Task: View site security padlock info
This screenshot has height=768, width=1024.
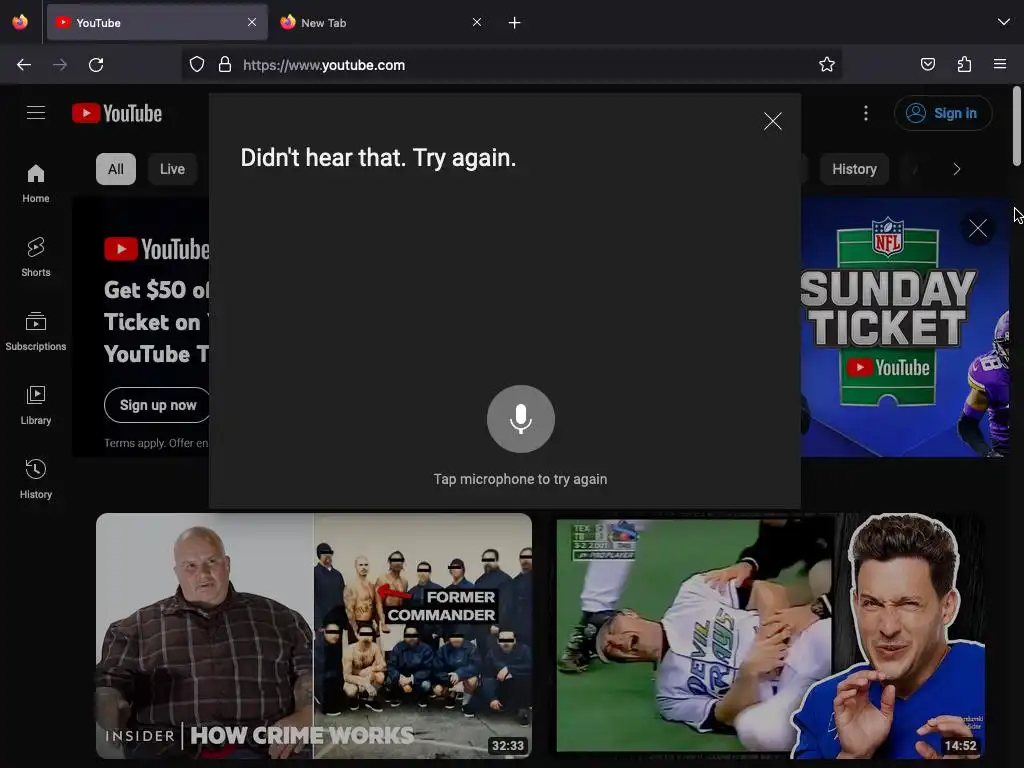Action: click(225, 65)
